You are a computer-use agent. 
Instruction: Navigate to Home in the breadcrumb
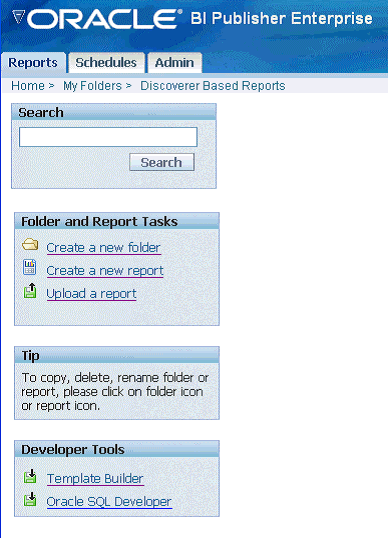28,86
